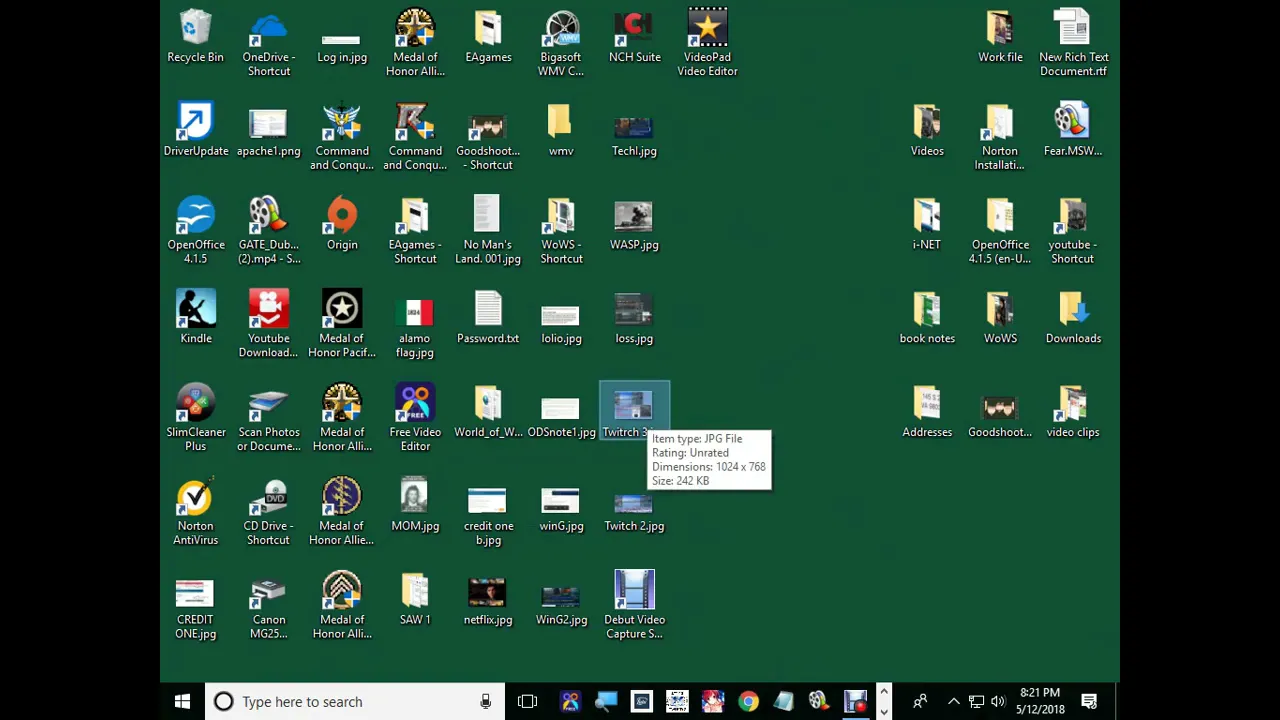The height and width of the screenshot is (720, 1280).
Task: Launch the Free Video Editor icon
Action: [x=414, y=419]
